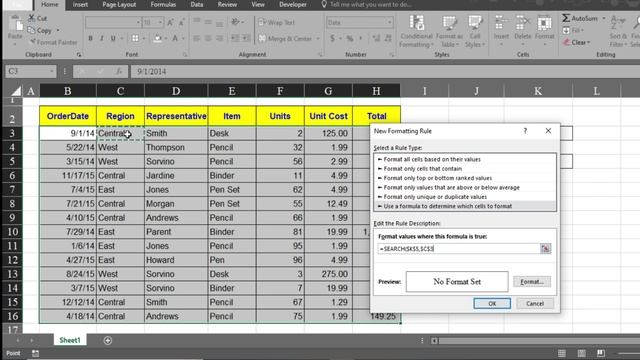Click the Cut command in Clipboard group

38,18
